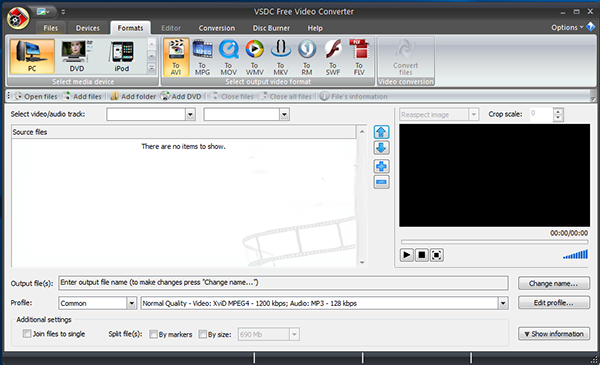
Task: Choose To SWF output format
Action: [x=333, y=57]
